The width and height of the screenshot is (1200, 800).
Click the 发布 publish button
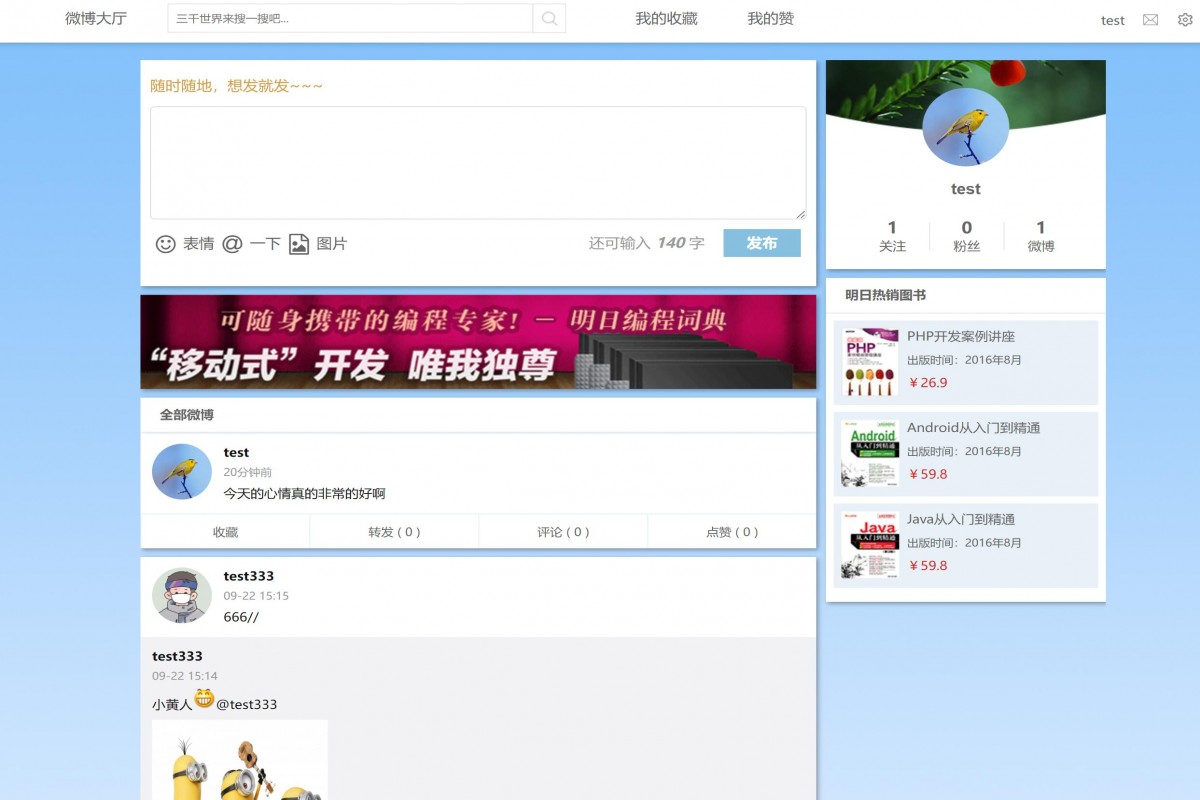762,243
